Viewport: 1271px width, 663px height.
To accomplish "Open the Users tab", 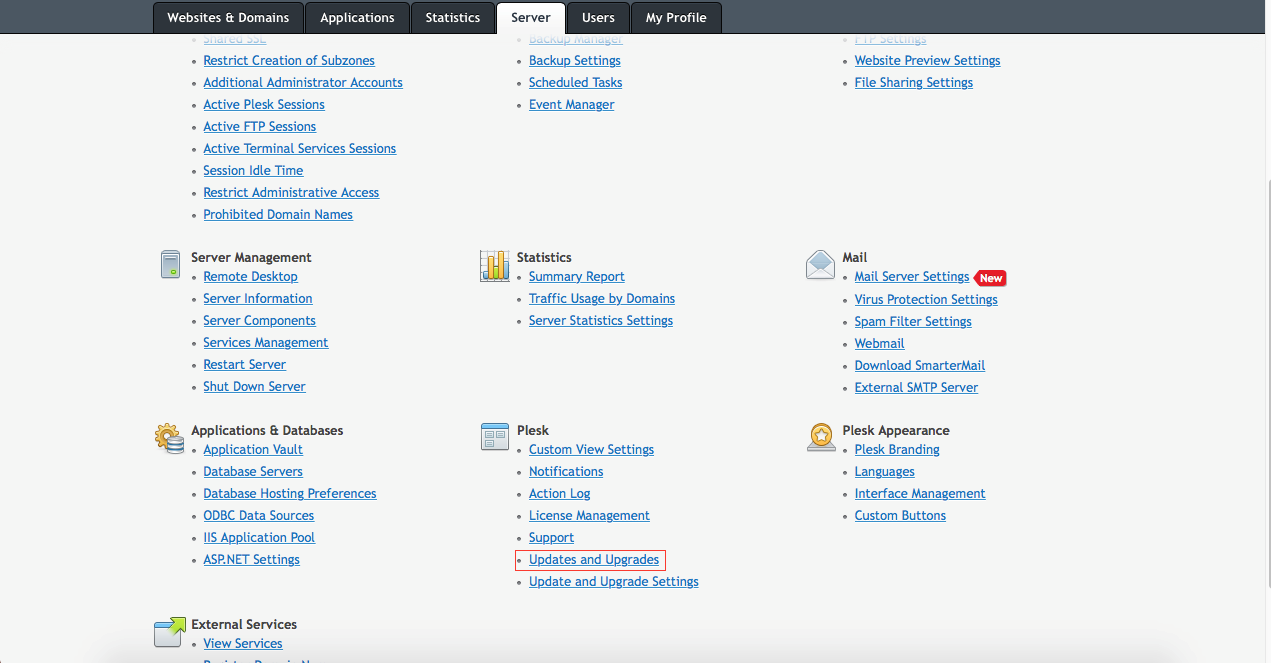I will pos(598,17).
